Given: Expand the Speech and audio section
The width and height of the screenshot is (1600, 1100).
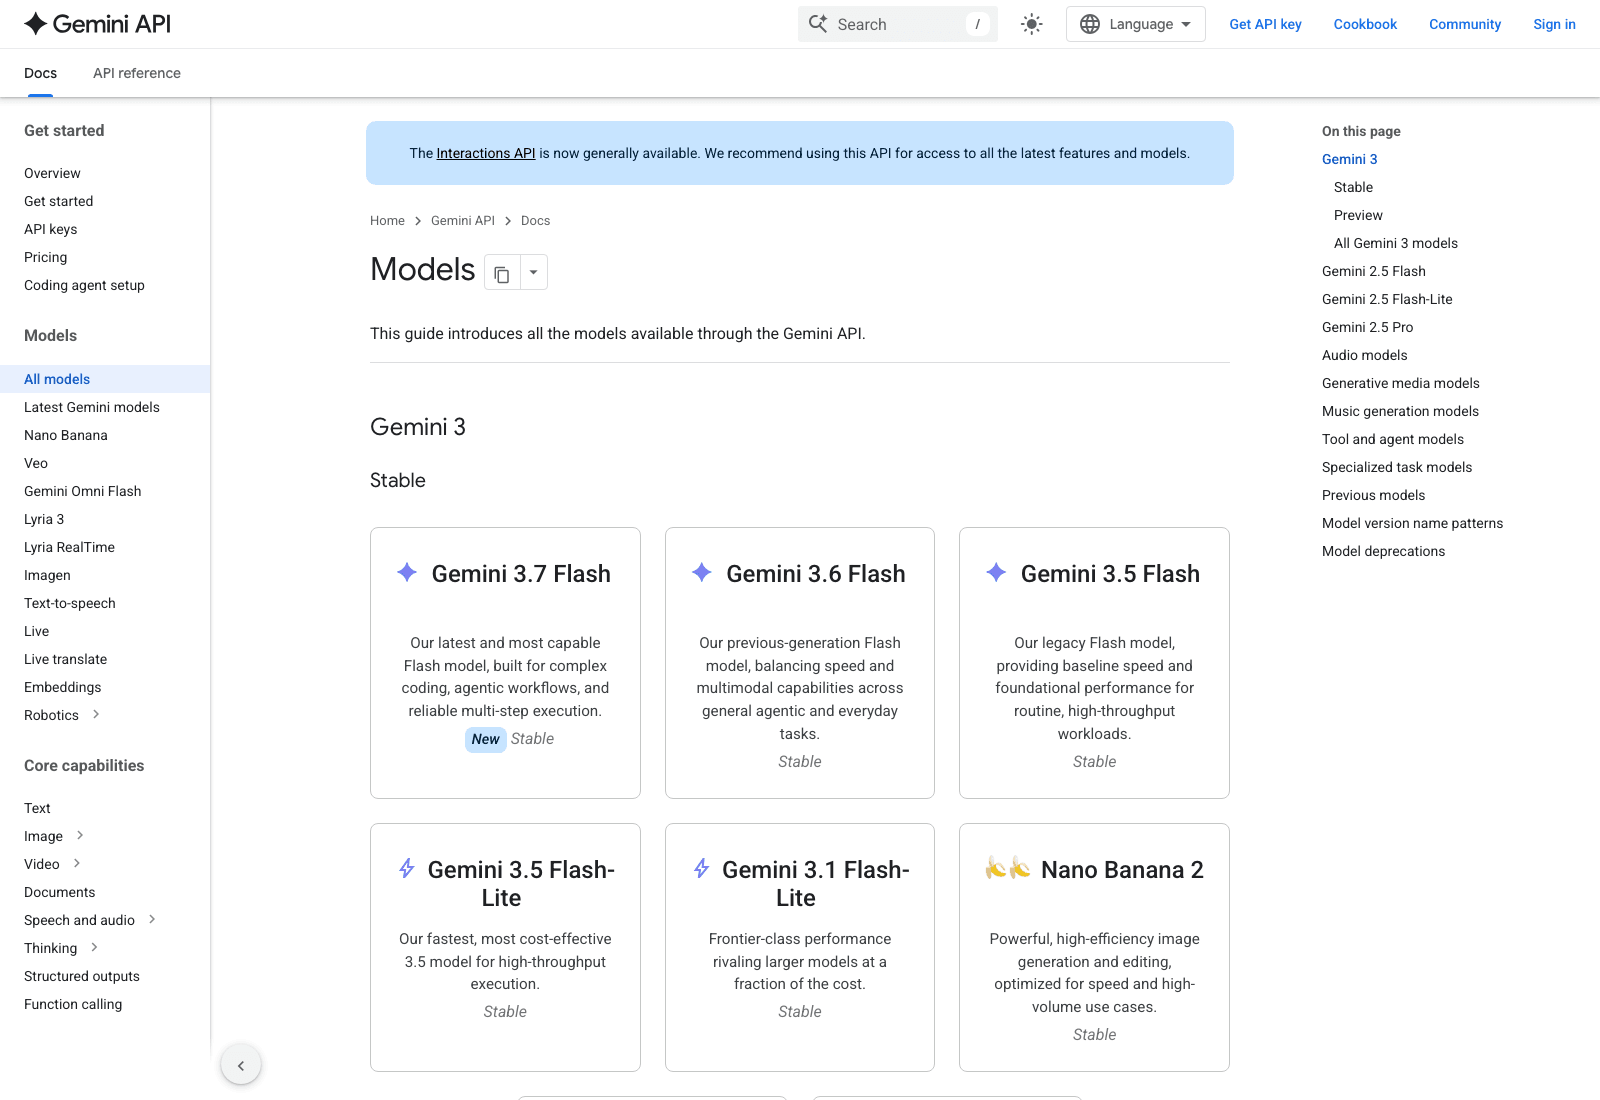Looking at the screenshot, I should click(152, 919).
